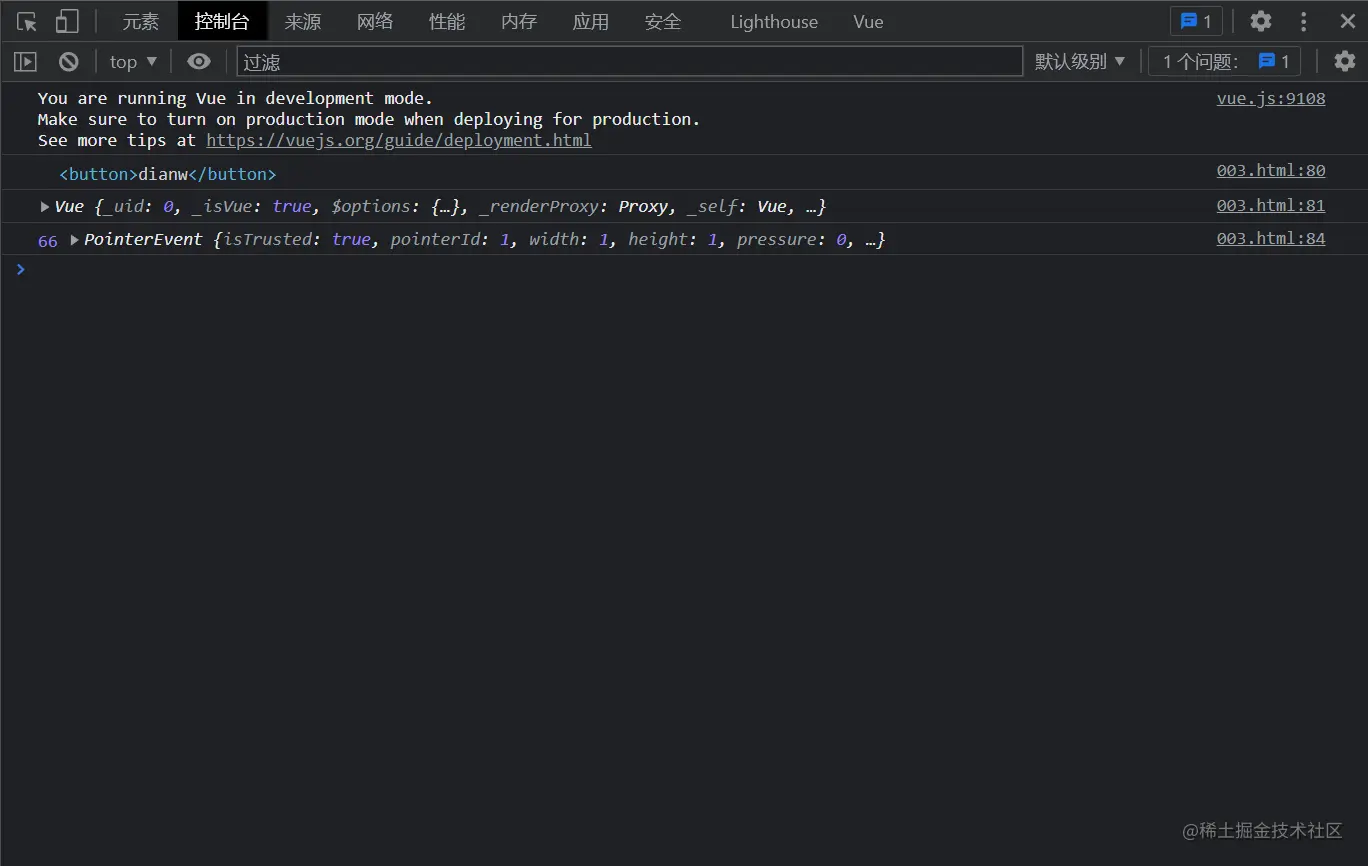Screen dimensions: 1368x866
Task: Open the Lighthouse tab
Action: (x=774, y=21)
